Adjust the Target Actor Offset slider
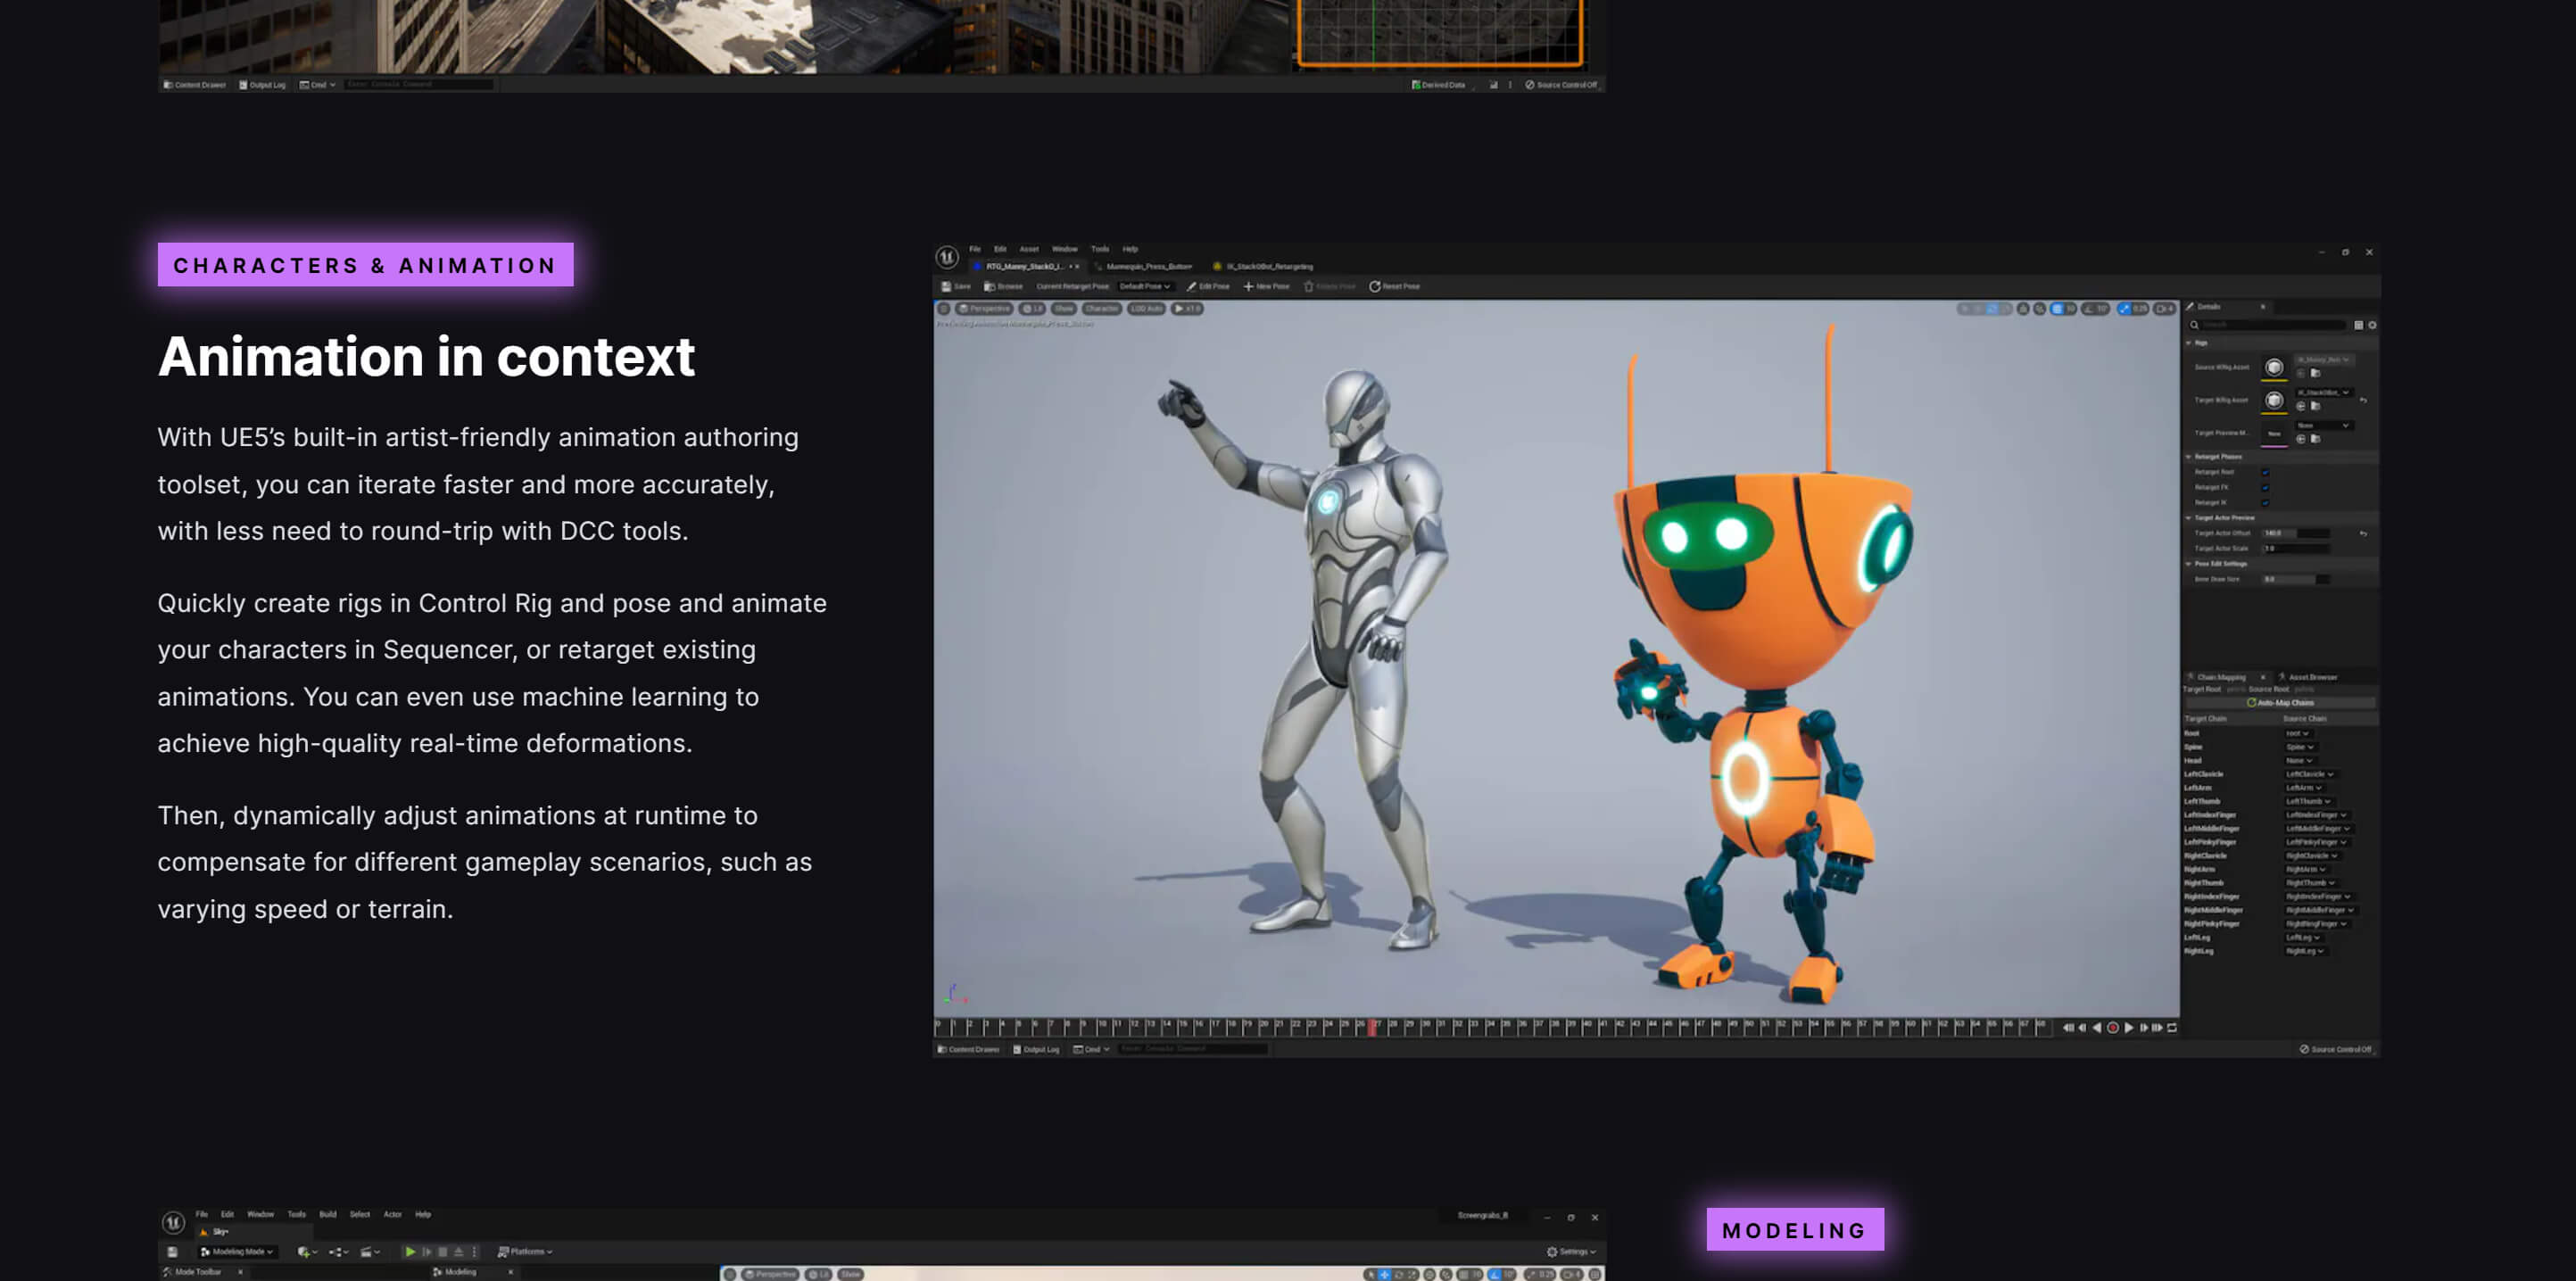2576x1281 pixels. [x=2296, y=533]
